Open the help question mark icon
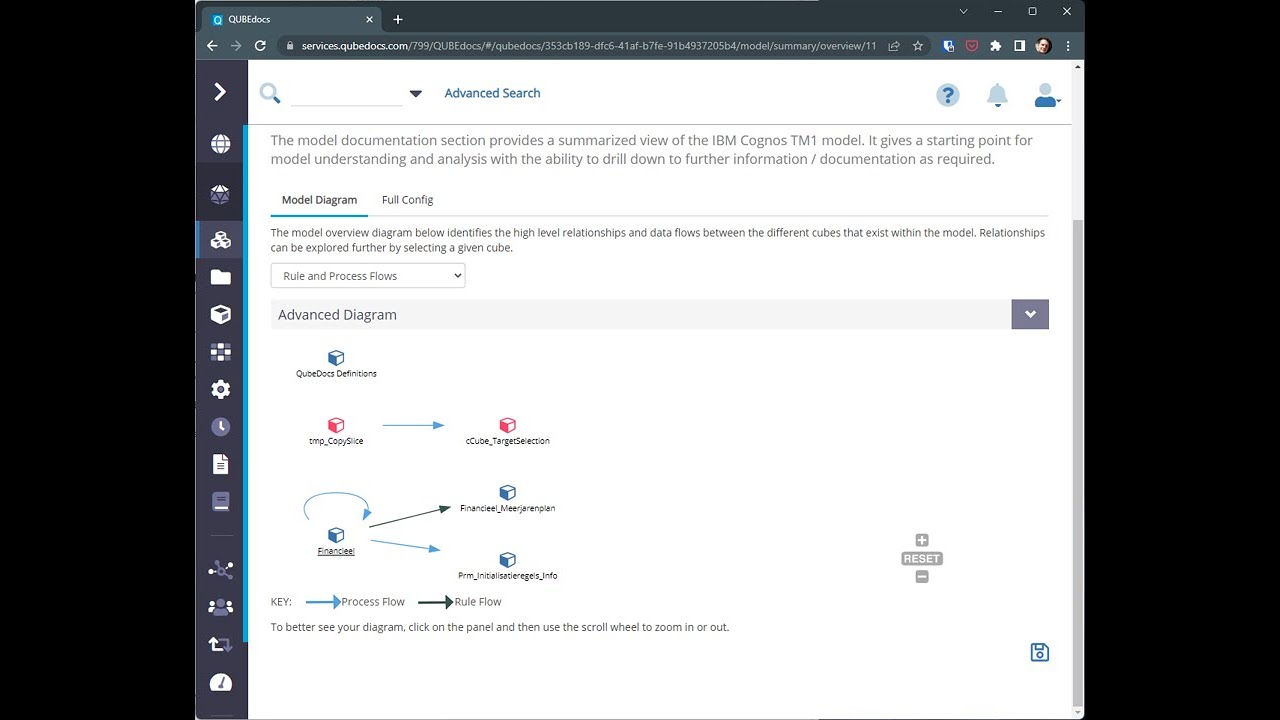Screen dimensions: 1280x720 (948, 95)
